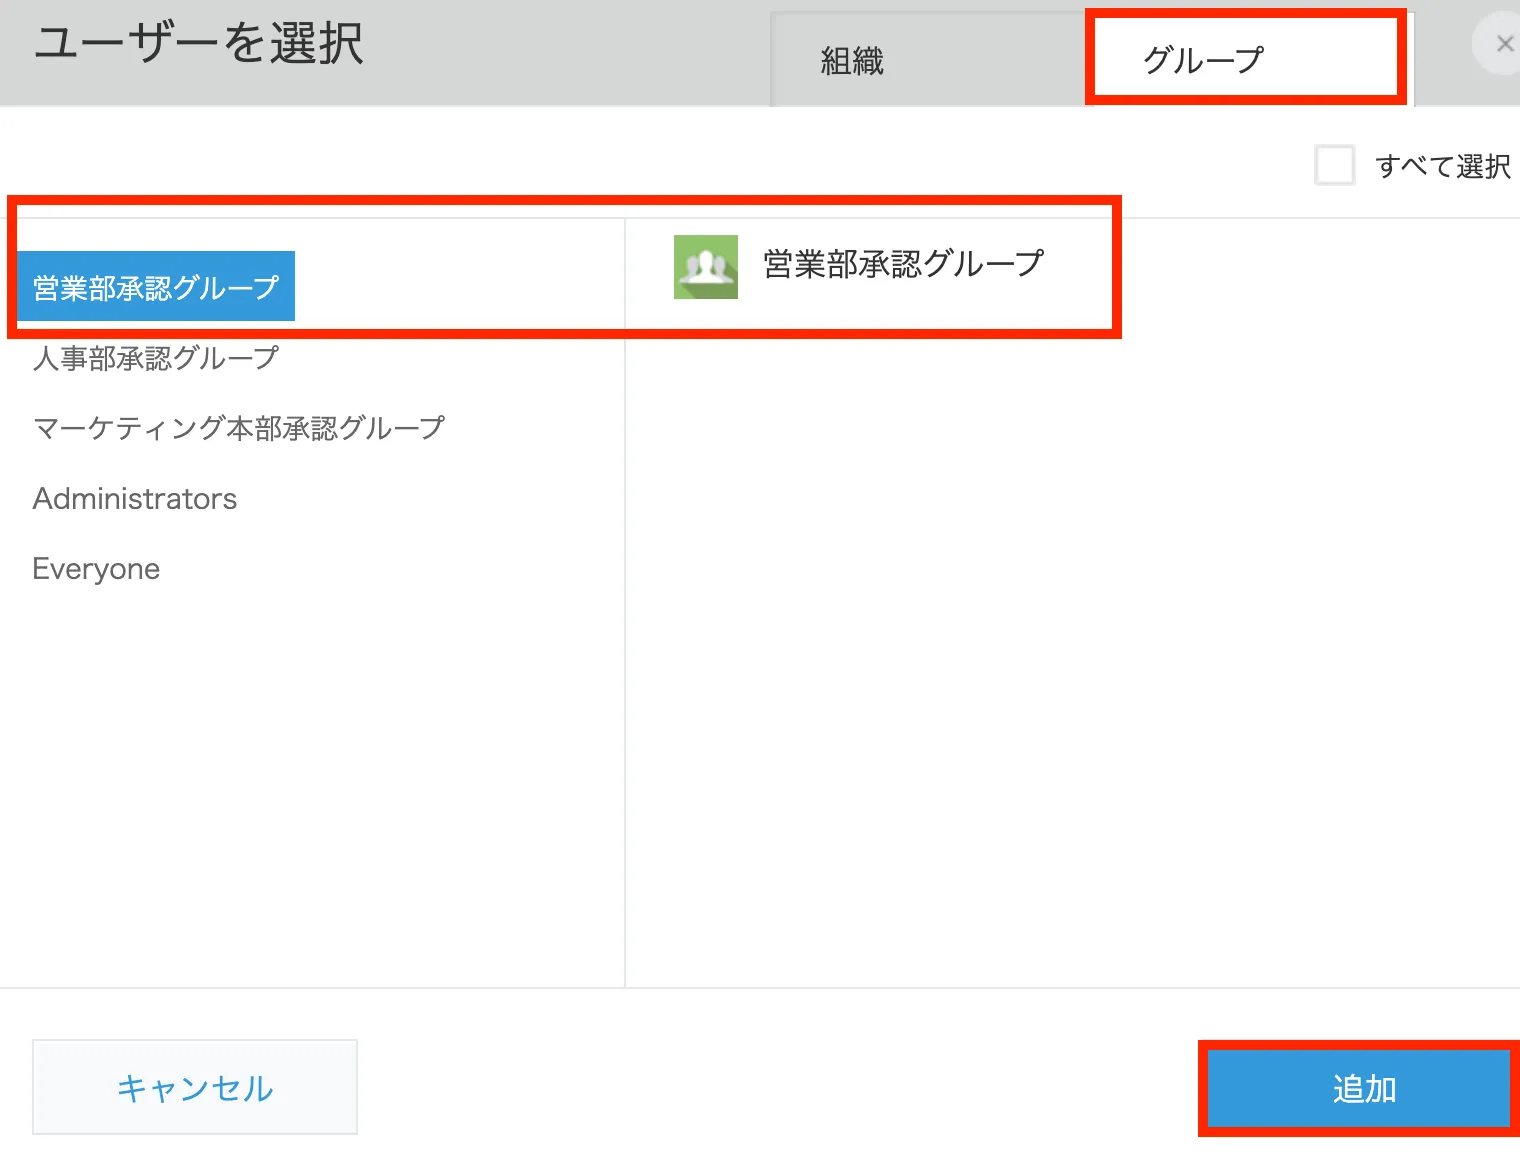Close the user selection dialog
This screenshot has height=1152, width=1520.
pos(1503,44)
